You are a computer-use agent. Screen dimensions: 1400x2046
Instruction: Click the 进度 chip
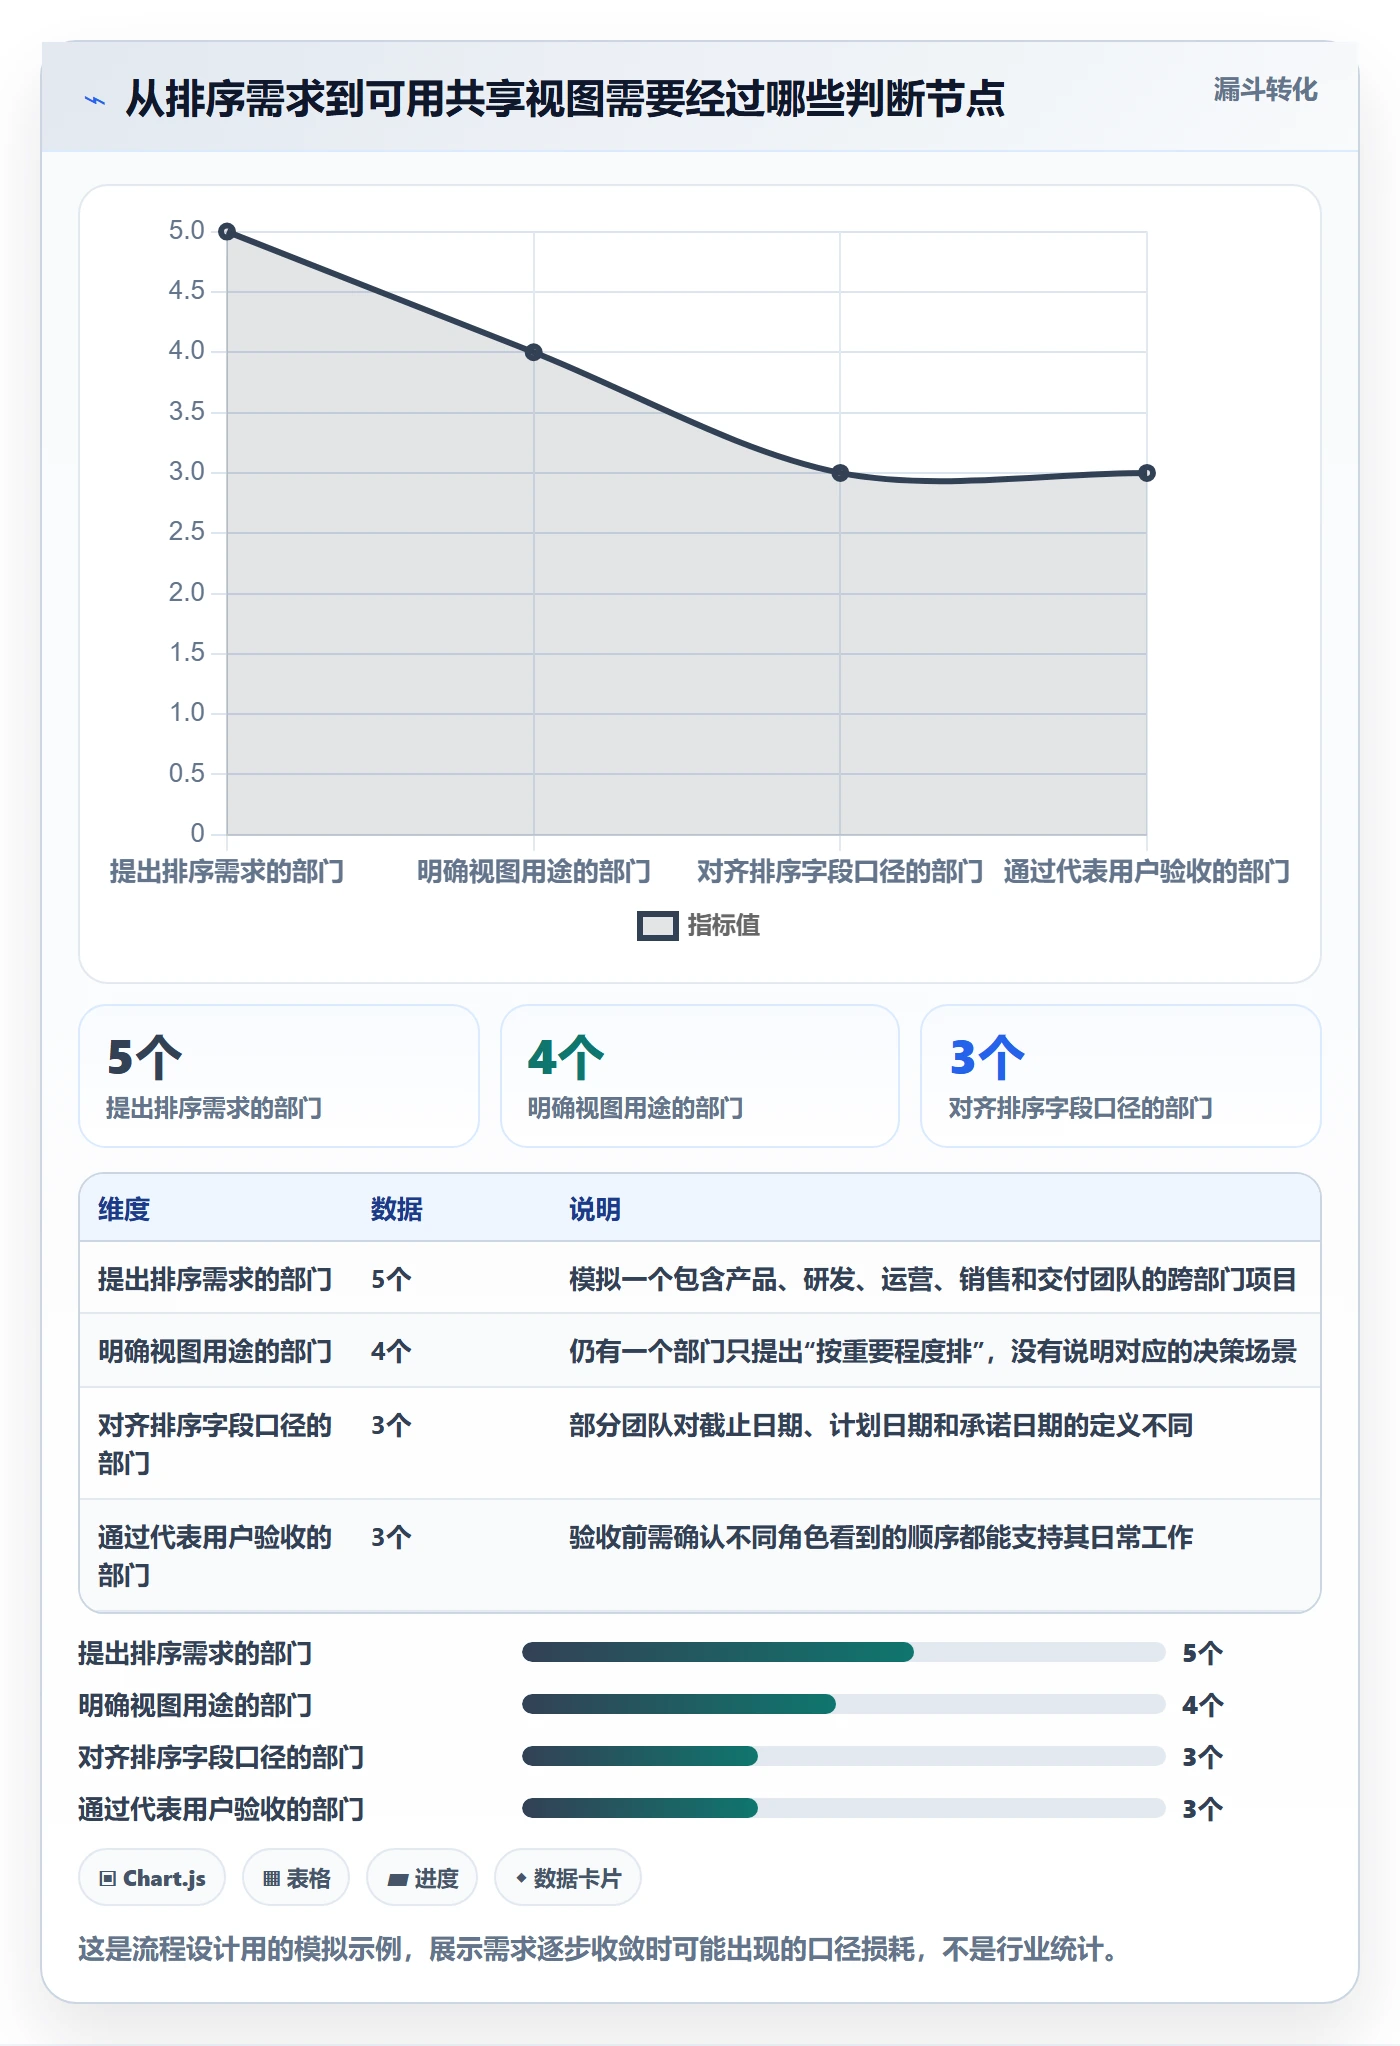point(422,1878)
